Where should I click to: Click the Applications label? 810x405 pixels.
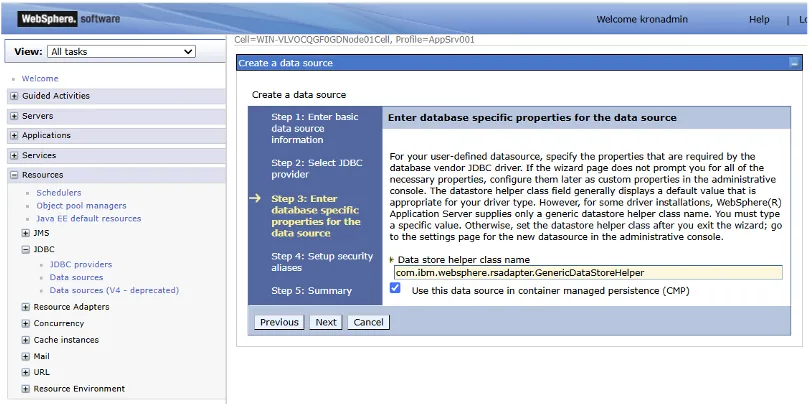pyautogui.click(x=46, y=135)
